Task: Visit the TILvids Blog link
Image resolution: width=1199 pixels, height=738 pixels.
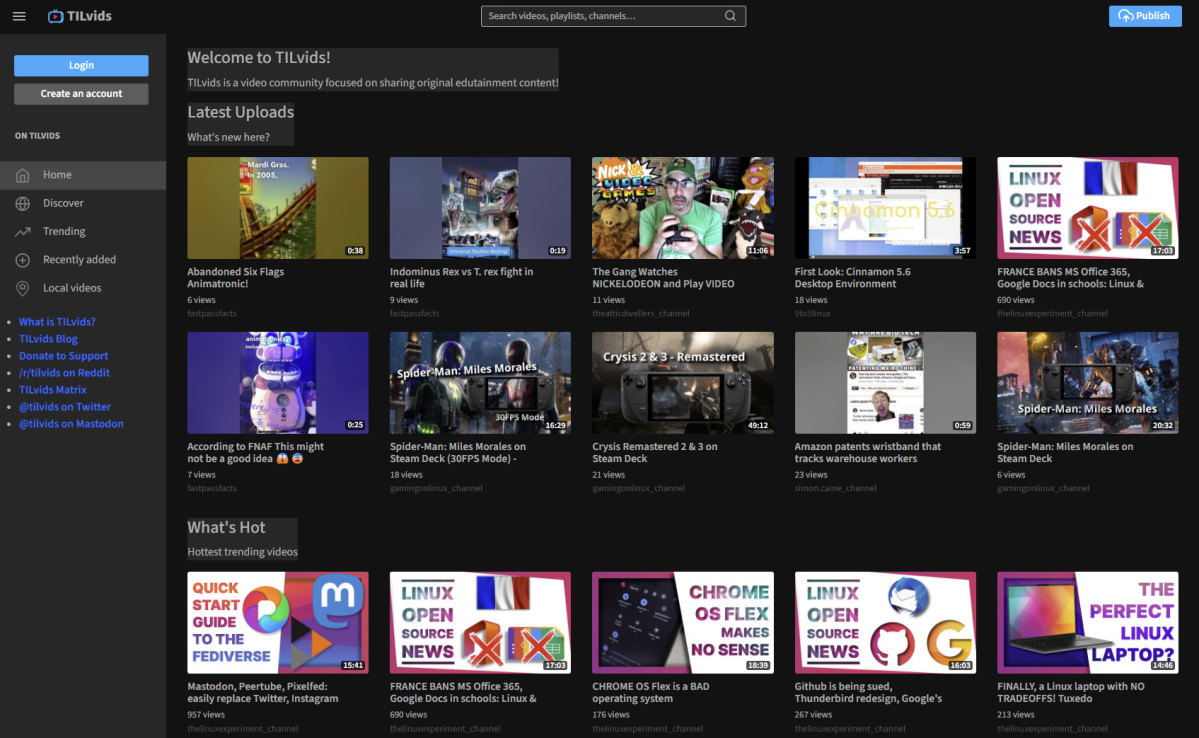Action: point(48,339)
